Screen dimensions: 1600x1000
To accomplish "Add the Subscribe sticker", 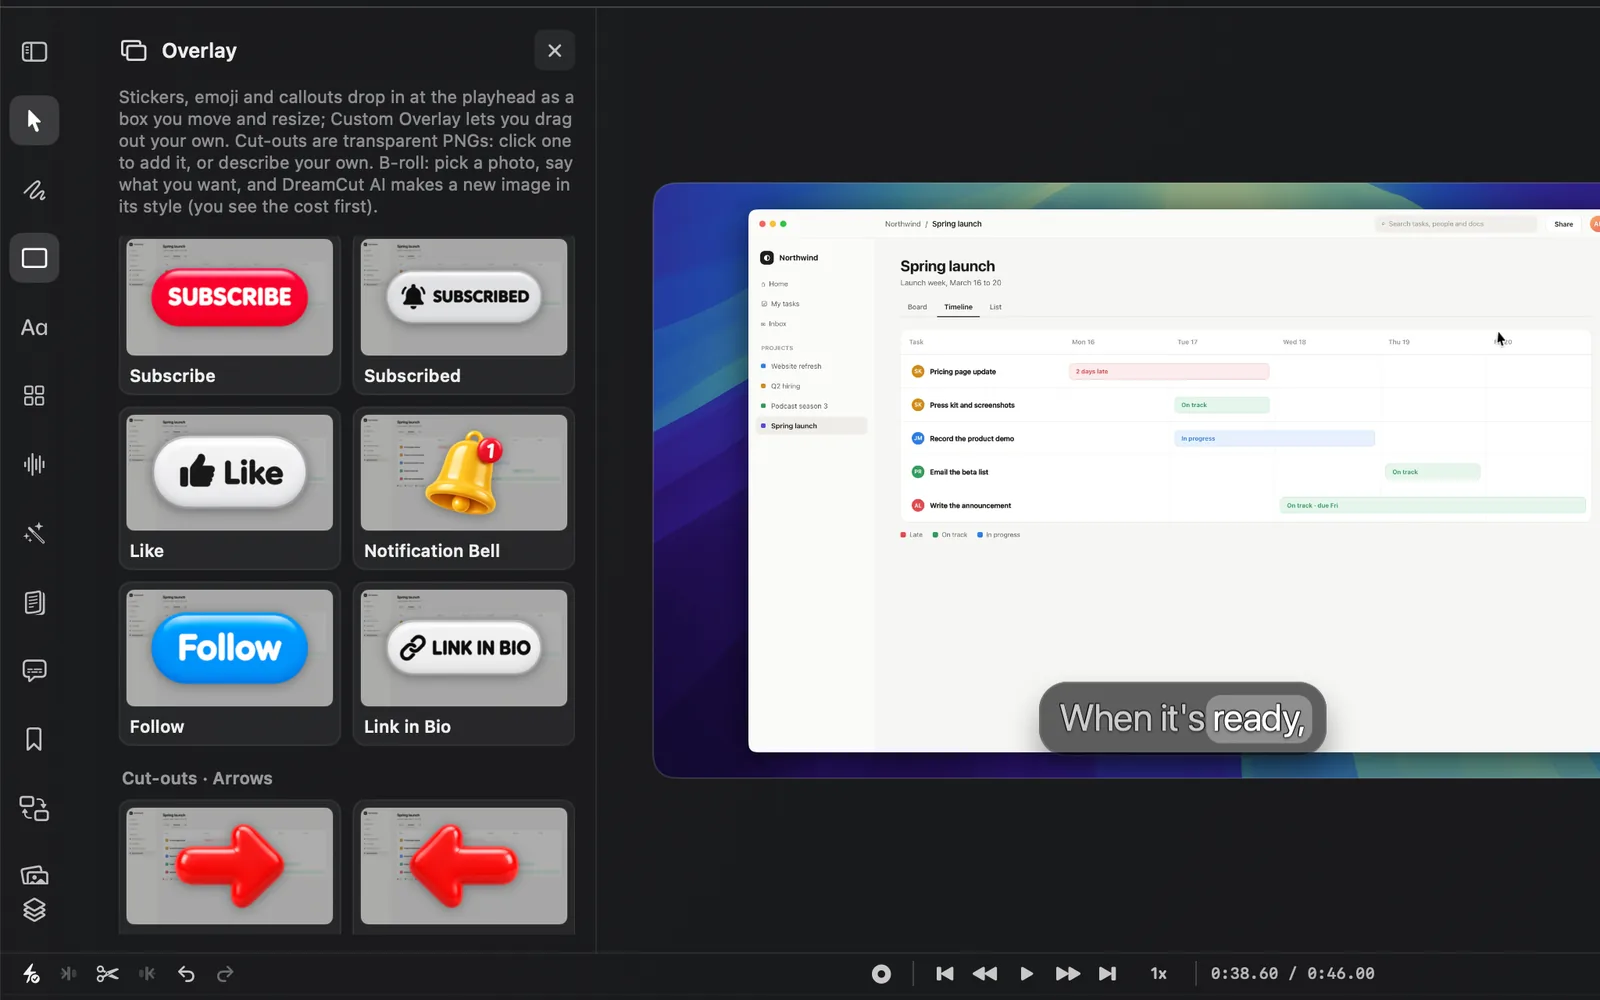I will 230,315.
